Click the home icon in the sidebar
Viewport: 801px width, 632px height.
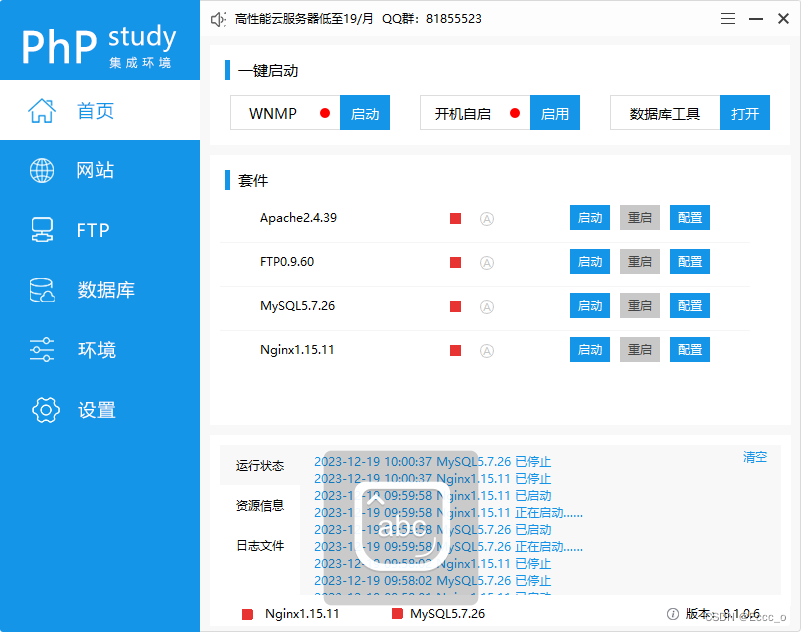tap(42, 110)
